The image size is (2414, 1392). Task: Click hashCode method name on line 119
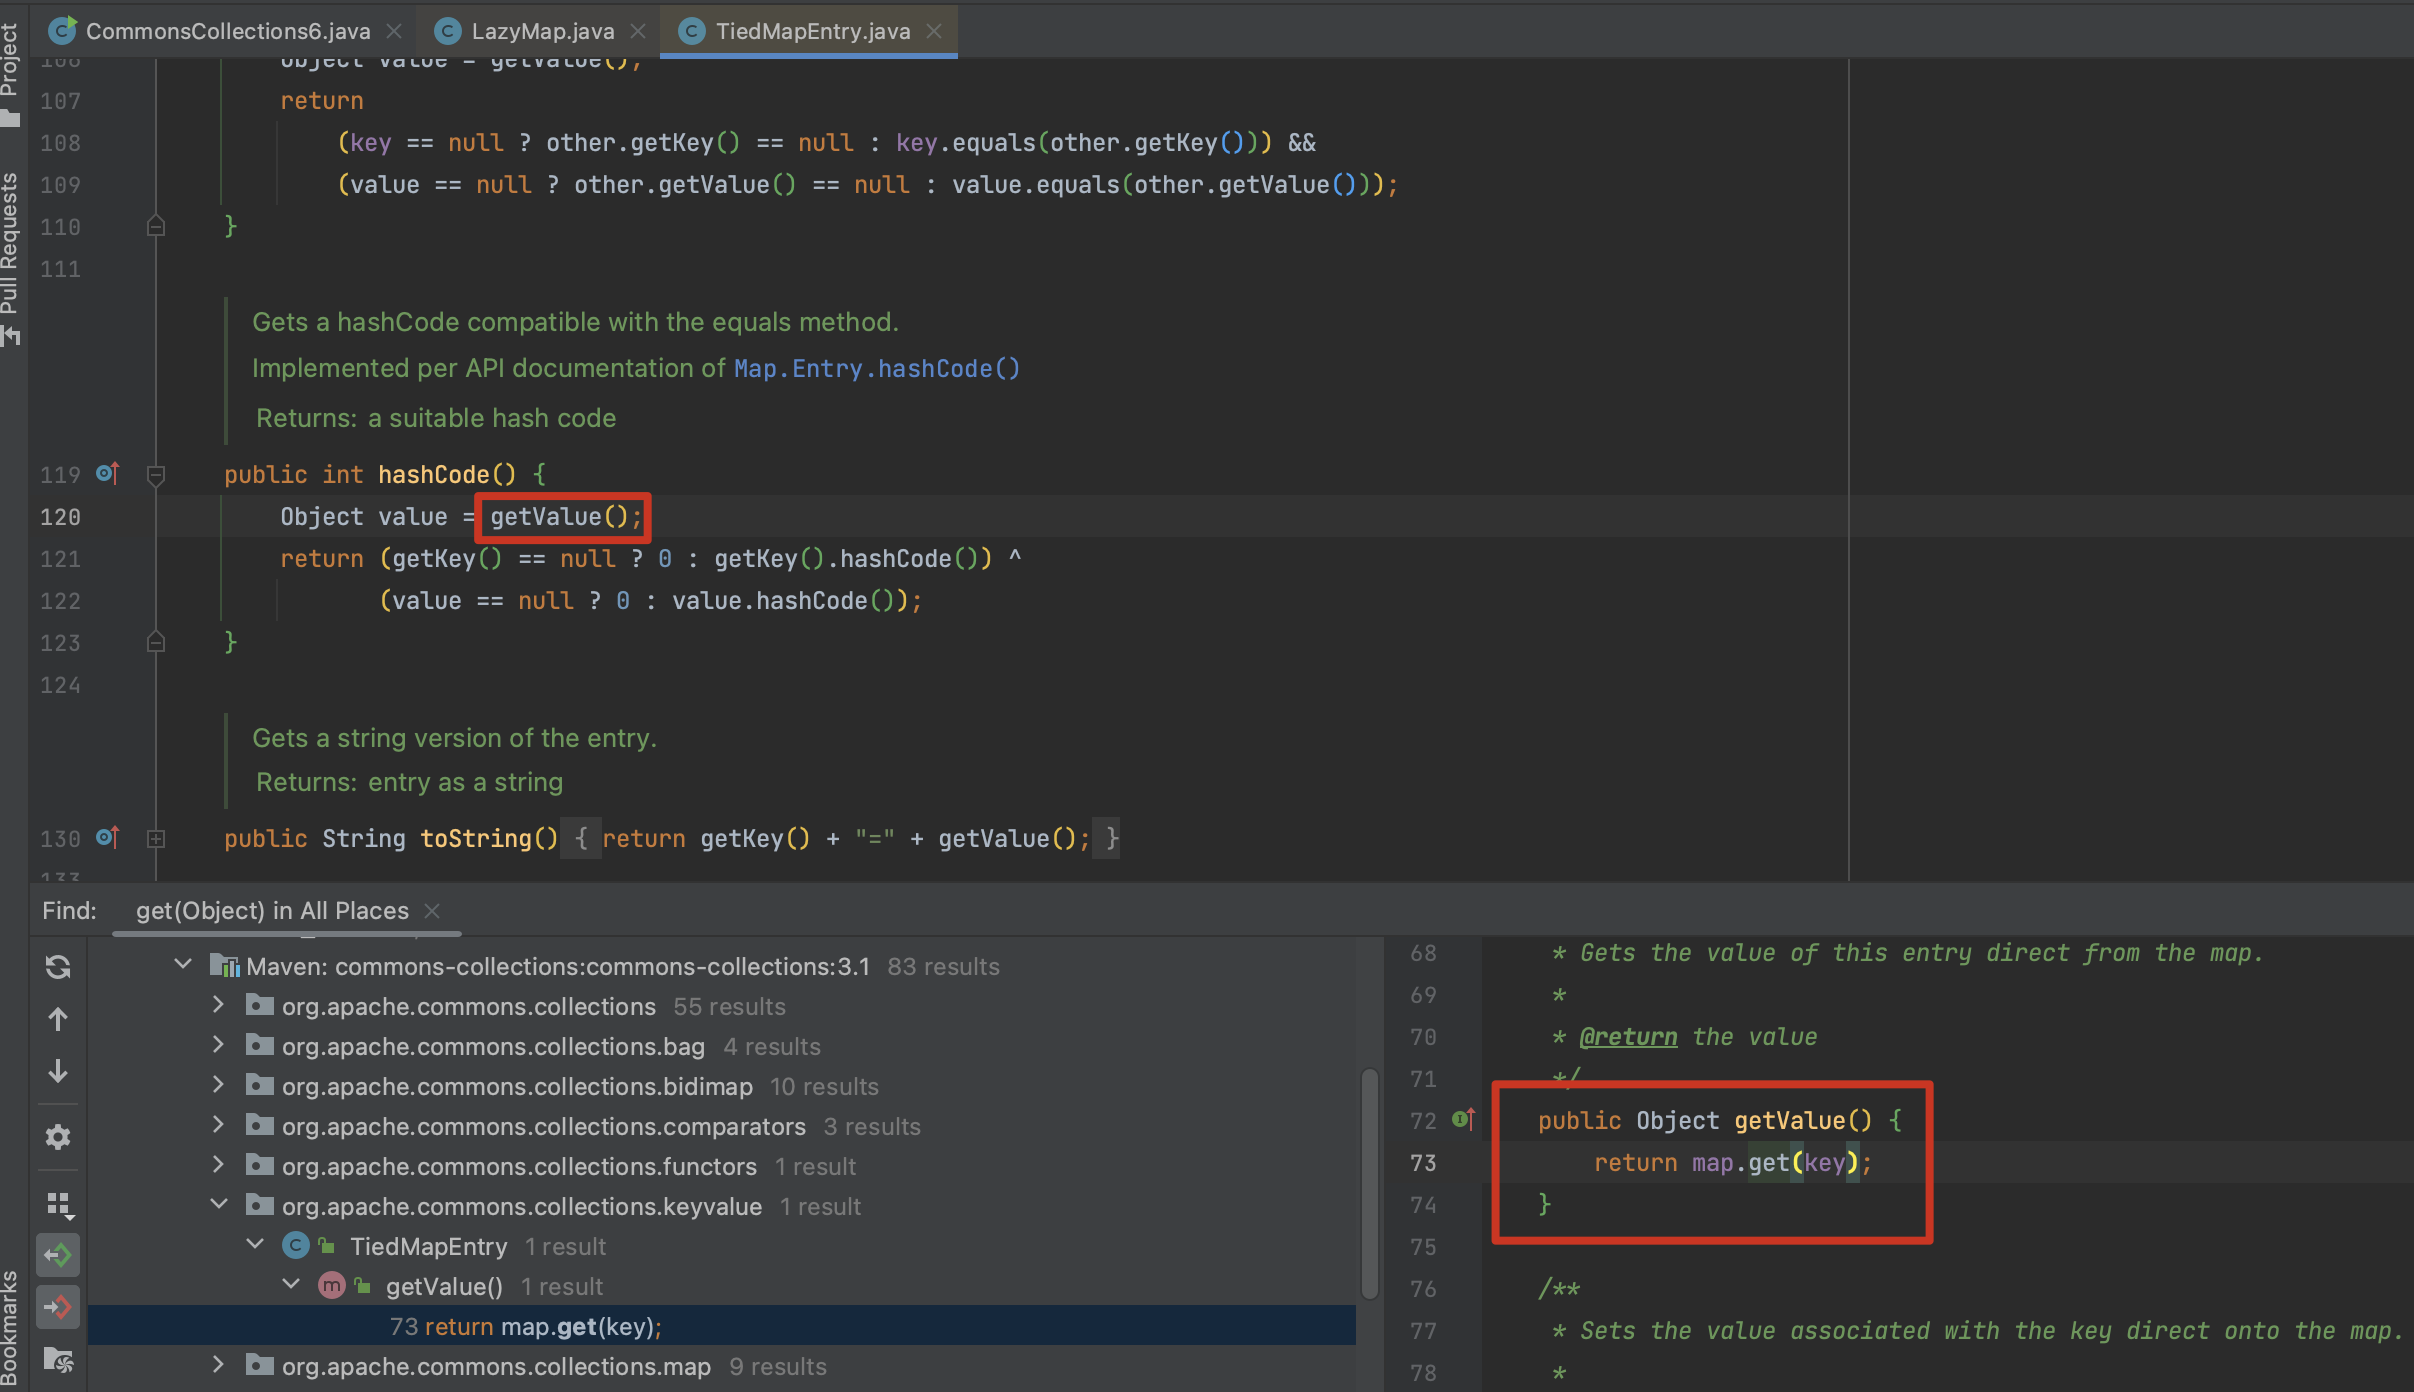click(x=434, y=475)
